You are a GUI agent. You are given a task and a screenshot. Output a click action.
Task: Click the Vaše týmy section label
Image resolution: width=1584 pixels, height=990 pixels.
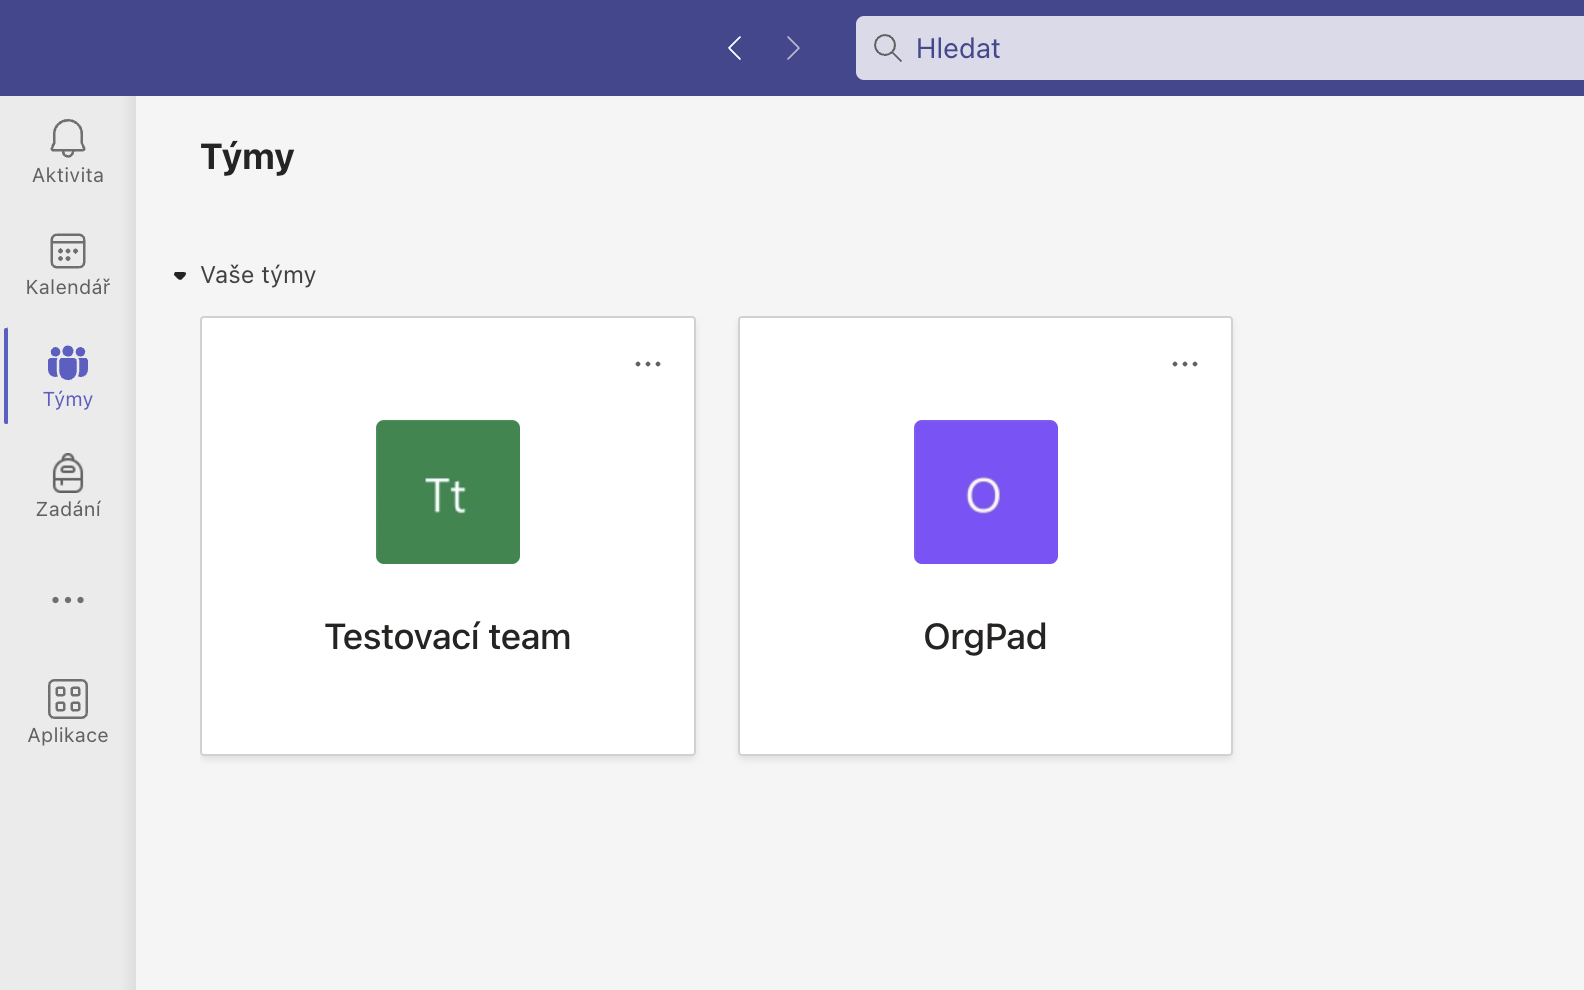(258, 275)
